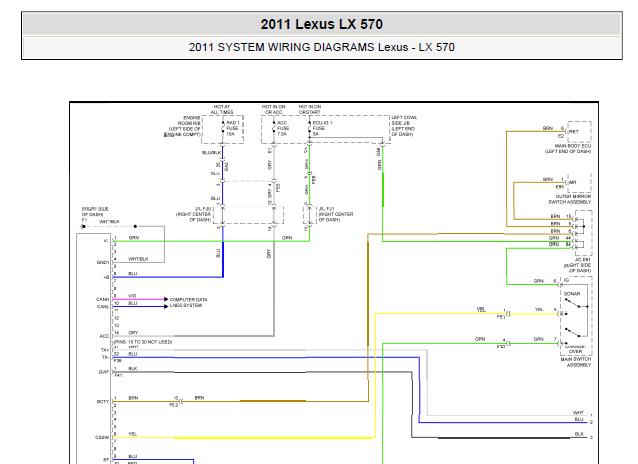
Task: Click the "OUTER MIRROR SWITCH ASSEMBLY" label
Action: [x=570, y=199]
